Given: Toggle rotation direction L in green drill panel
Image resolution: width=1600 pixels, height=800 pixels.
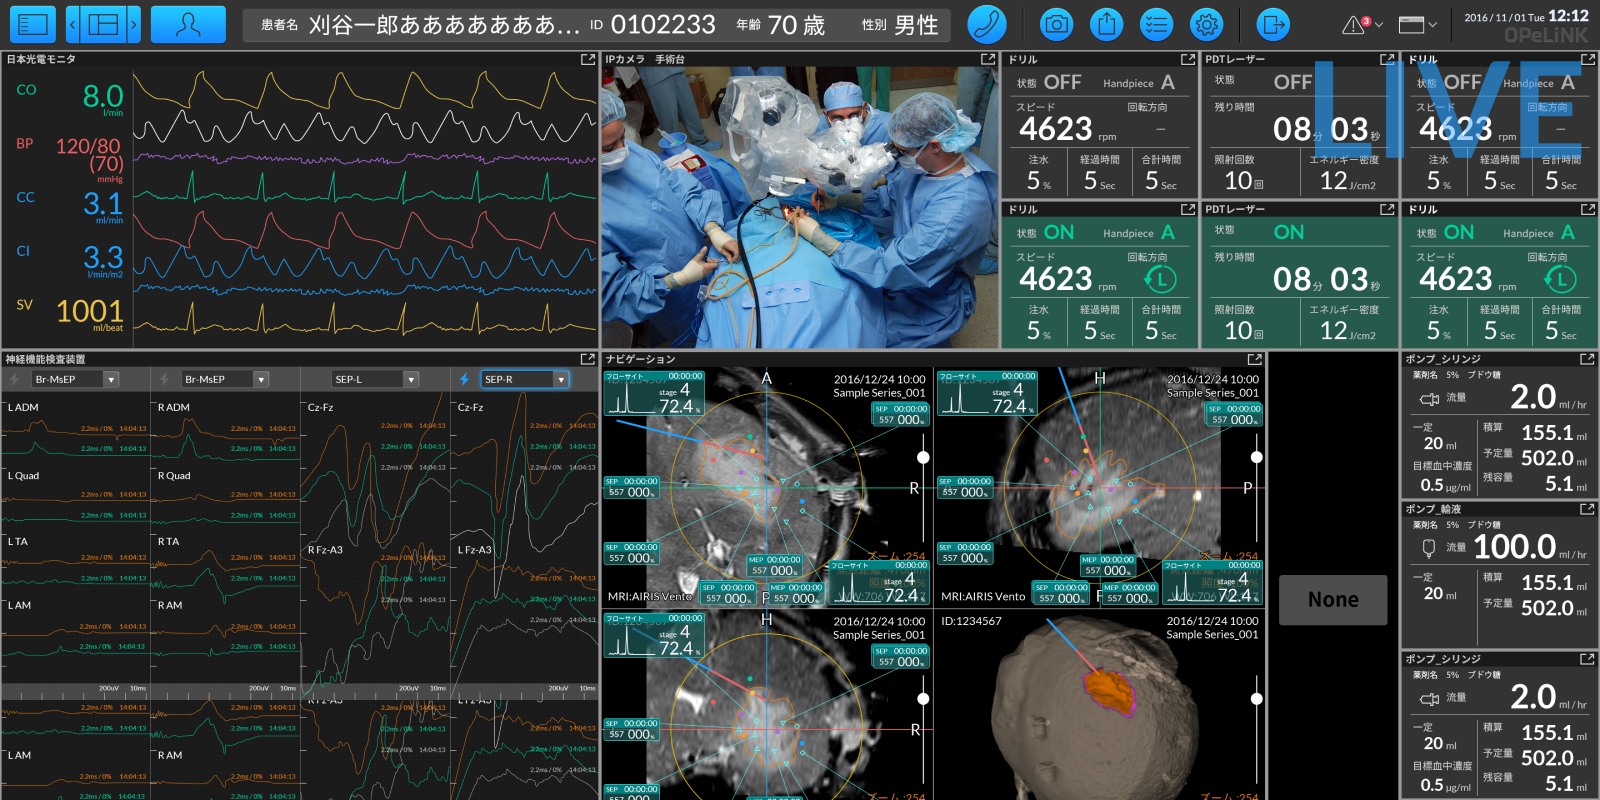Looking at the screenshot, I should [x=1161, y=280].
